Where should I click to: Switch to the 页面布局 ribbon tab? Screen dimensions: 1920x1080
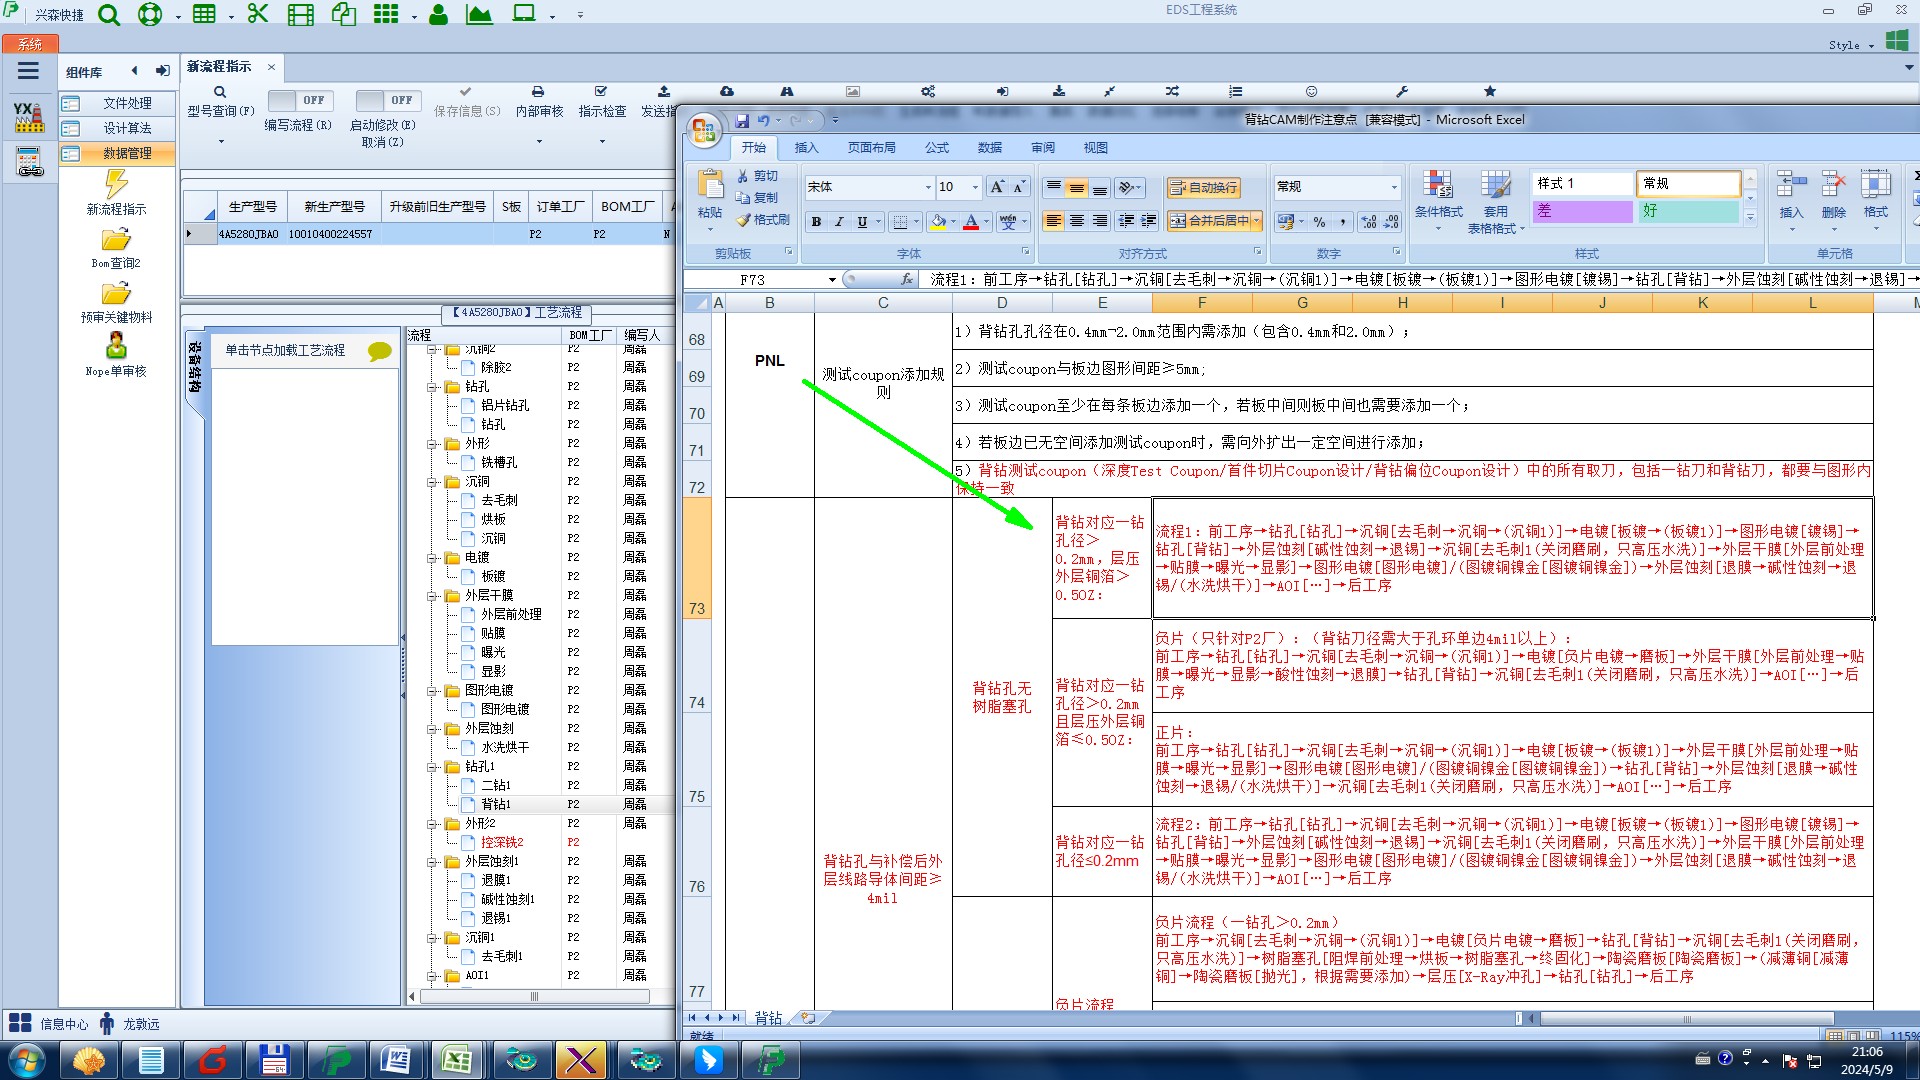(871, 147)
